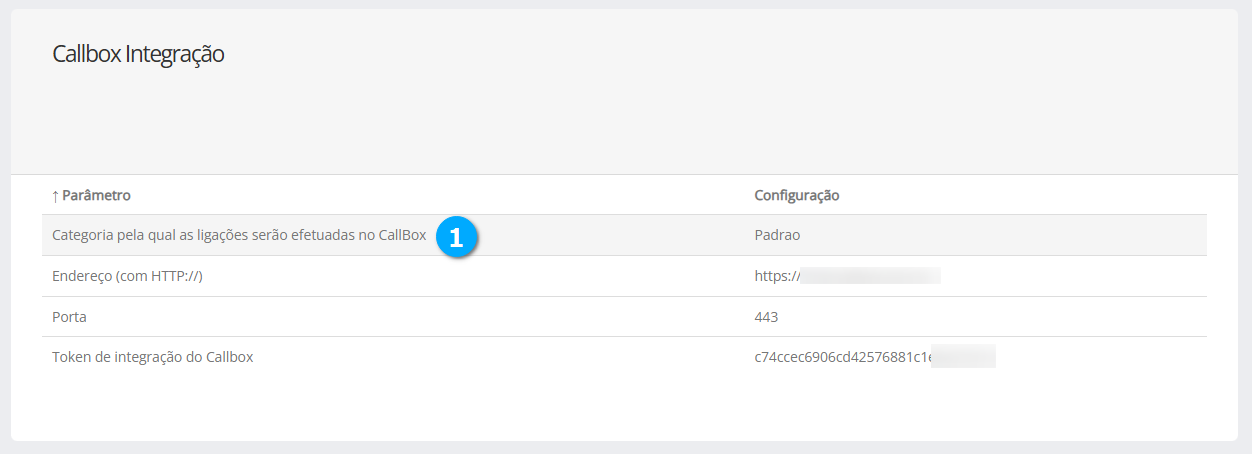Open the Padrao configuration value

pyautogui.click(x=777, y=236)
